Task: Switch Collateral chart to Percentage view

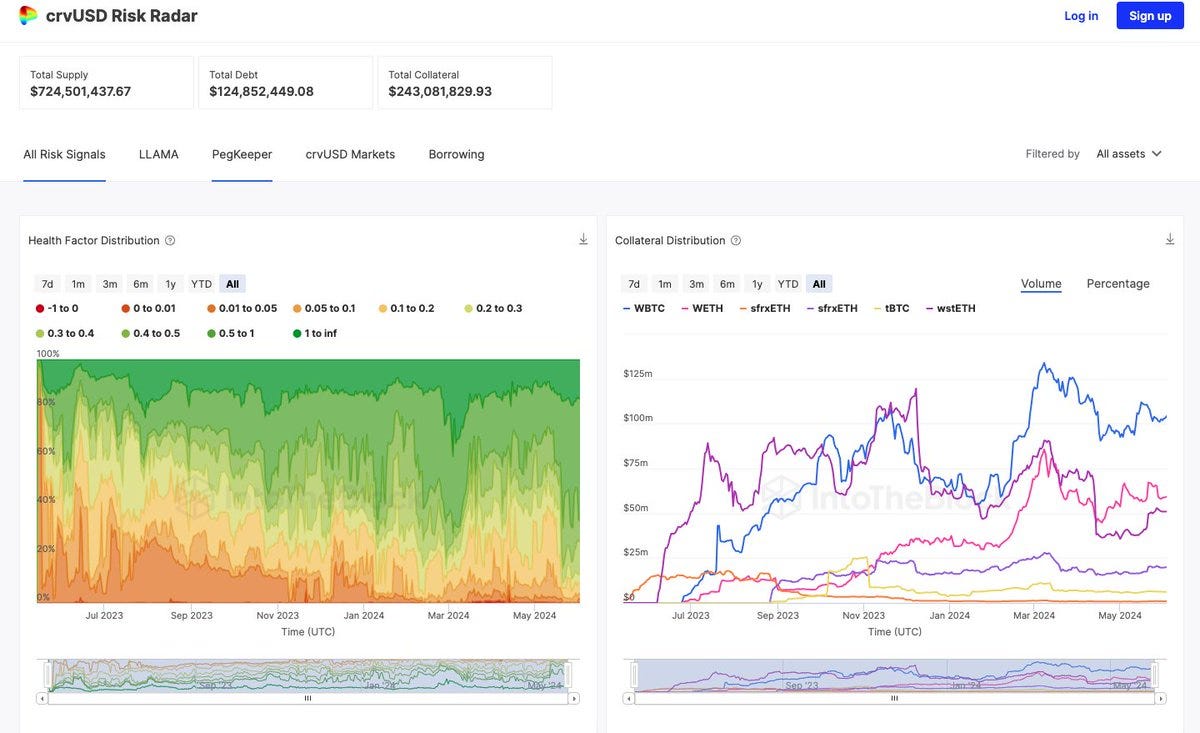Action: click(1118, 284)
